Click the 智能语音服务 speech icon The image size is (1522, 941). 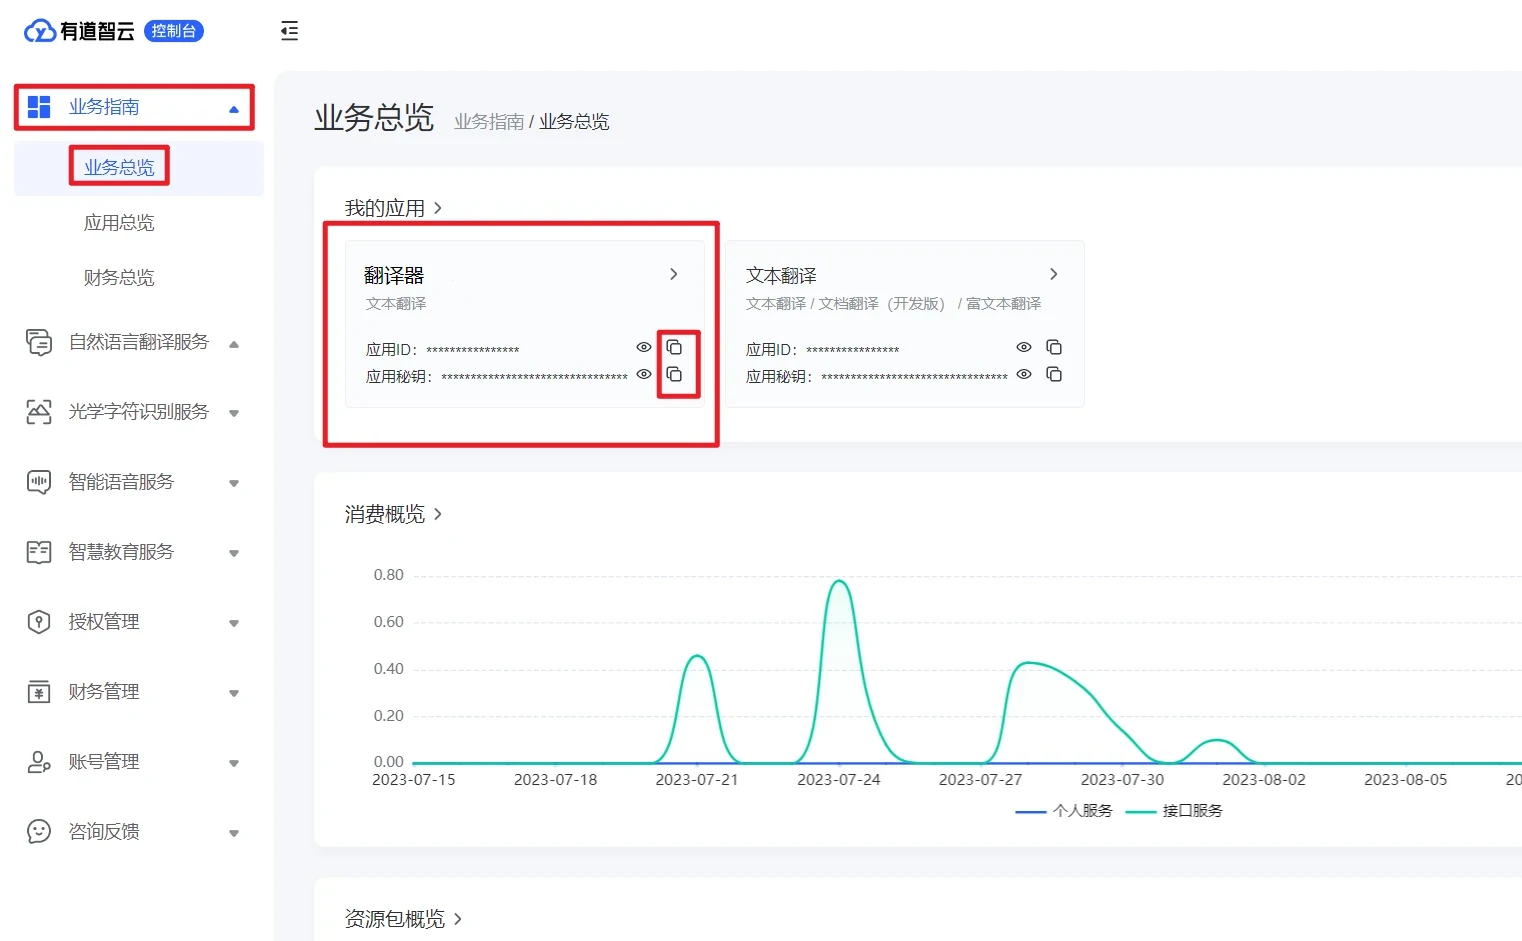click(38, 482)
